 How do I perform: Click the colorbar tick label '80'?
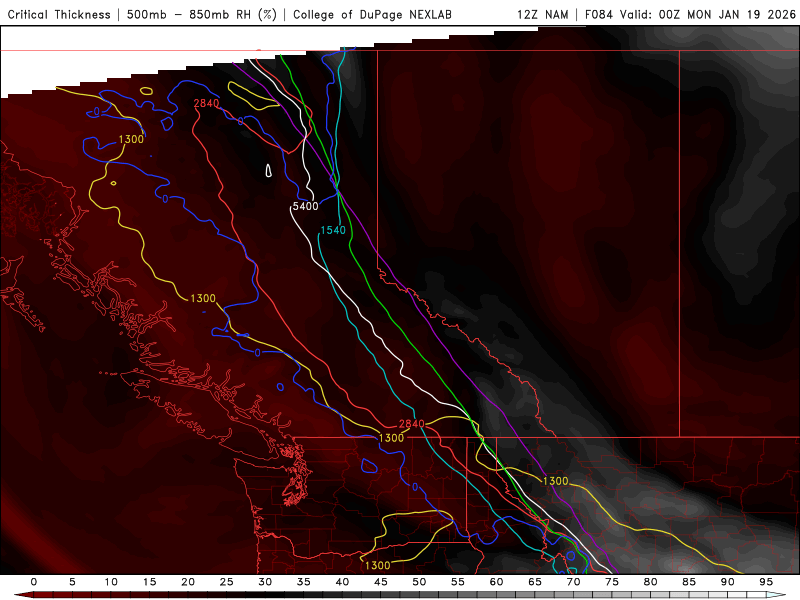[650, 582]
